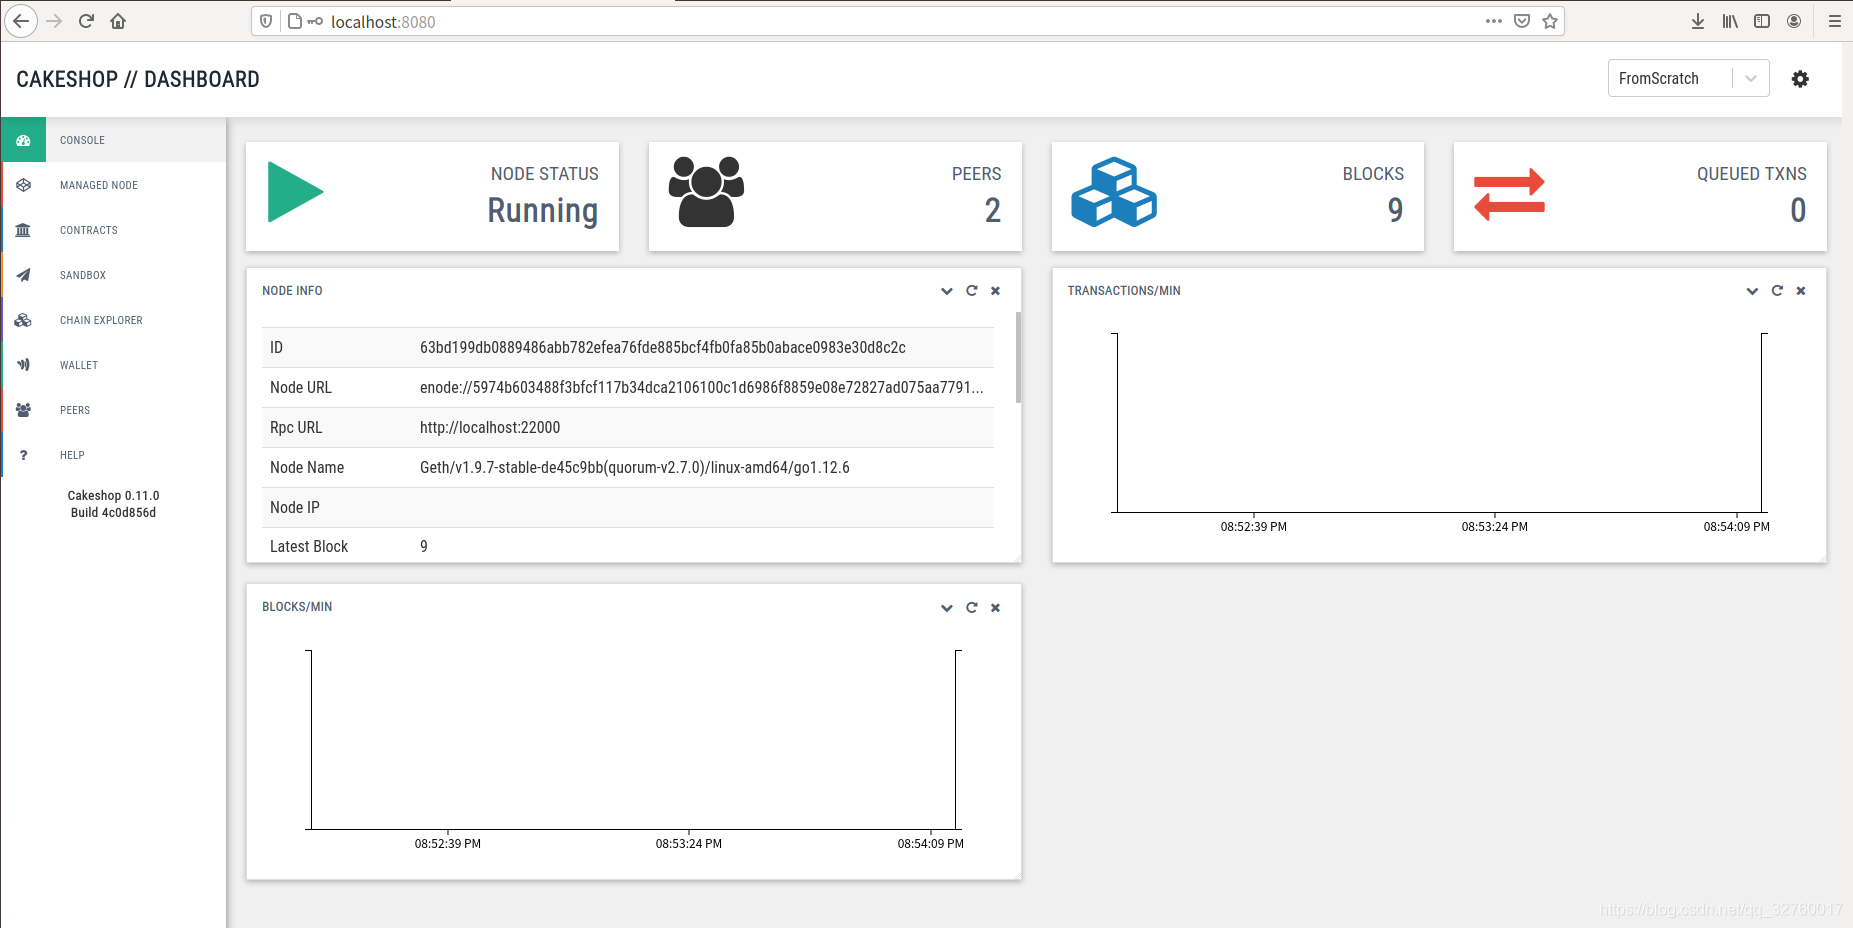Open browser page actions ellipsis menu
The width and height of the screenshot is (1853, 928).
click(x=1494, y=21)
